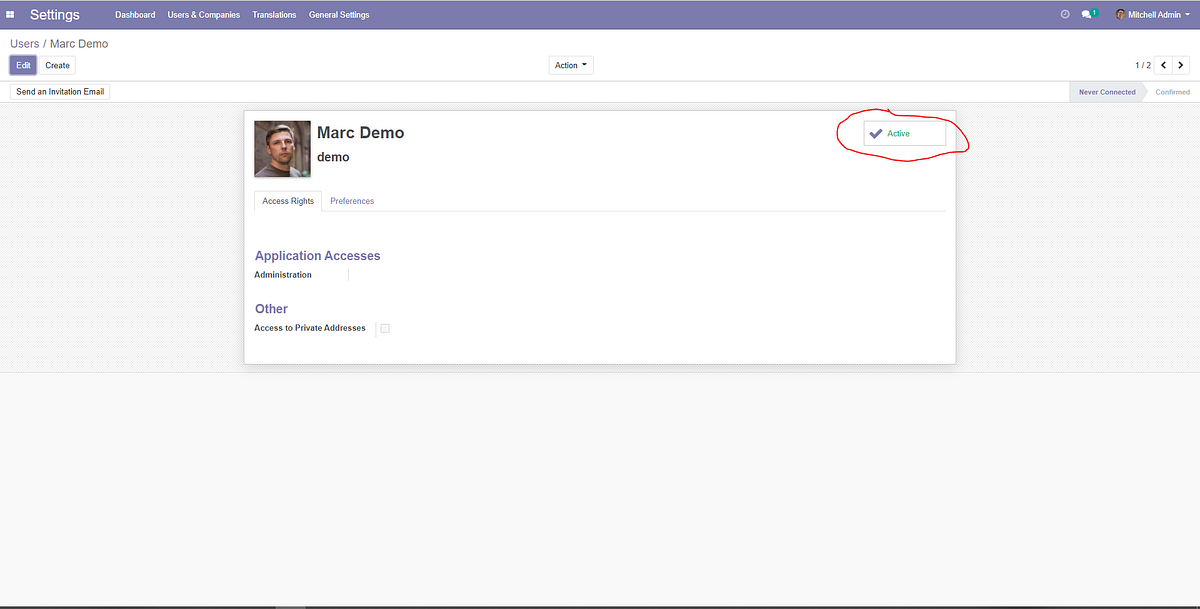The width and height of the screenshot is (1200, 609).
Task: Open the Users & Companies menu
Action: tap(203, 14)
